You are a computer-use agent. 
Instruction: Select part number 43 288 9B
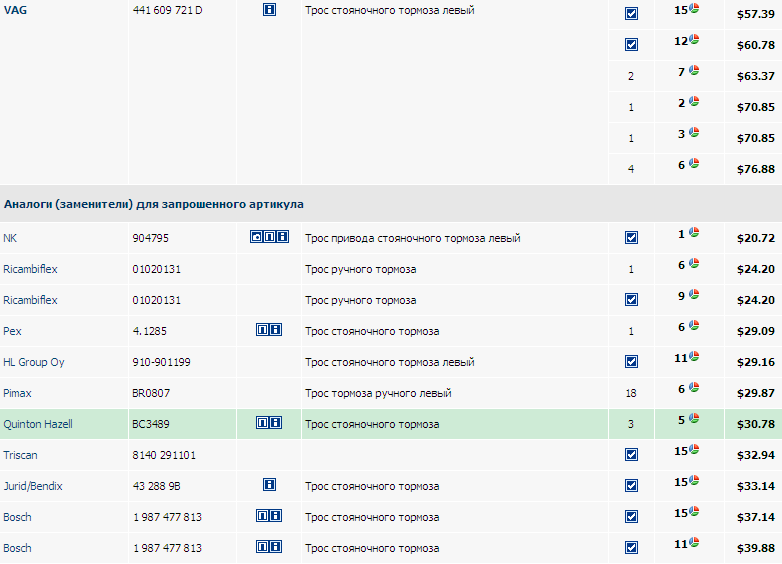coord(157,486)
